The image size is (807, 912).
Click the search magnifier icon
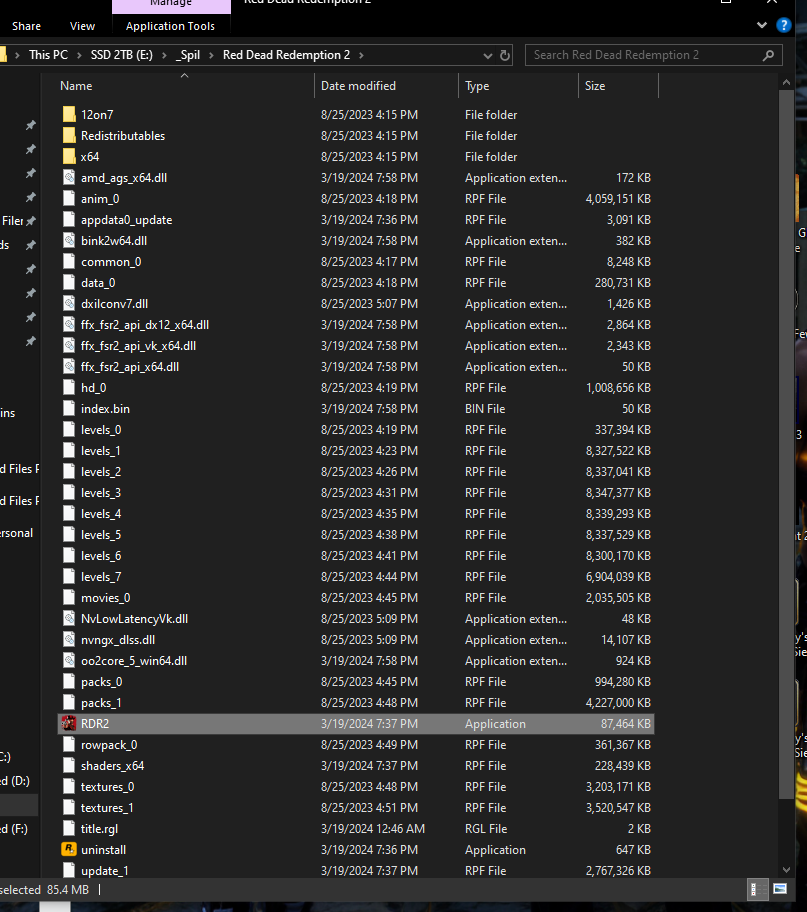pos(769,55)
